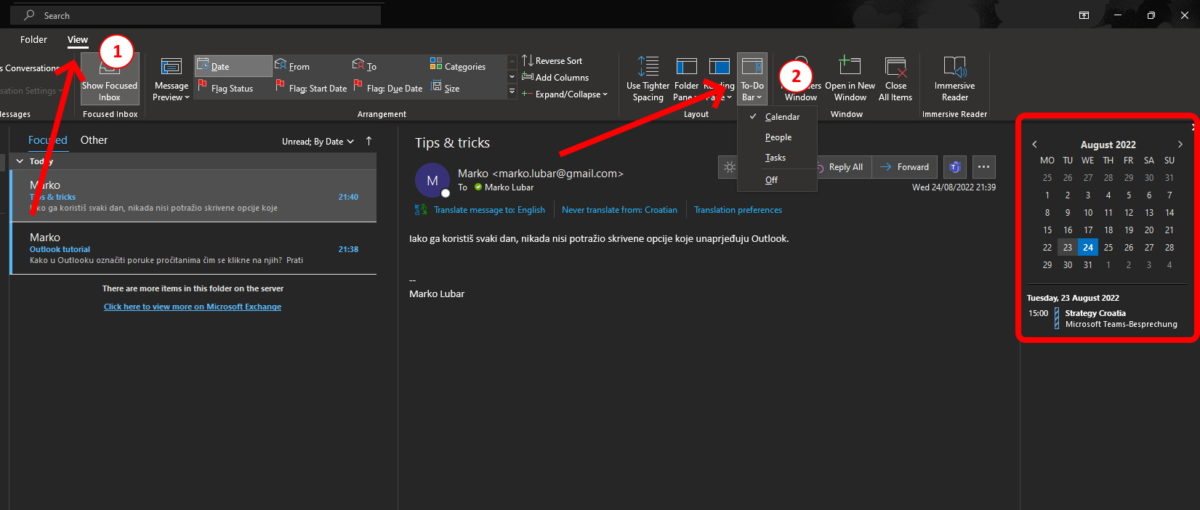The image size is (1200, 510).
Task: Select date 31 in August calendar
Action: [x=1088, y=265]
